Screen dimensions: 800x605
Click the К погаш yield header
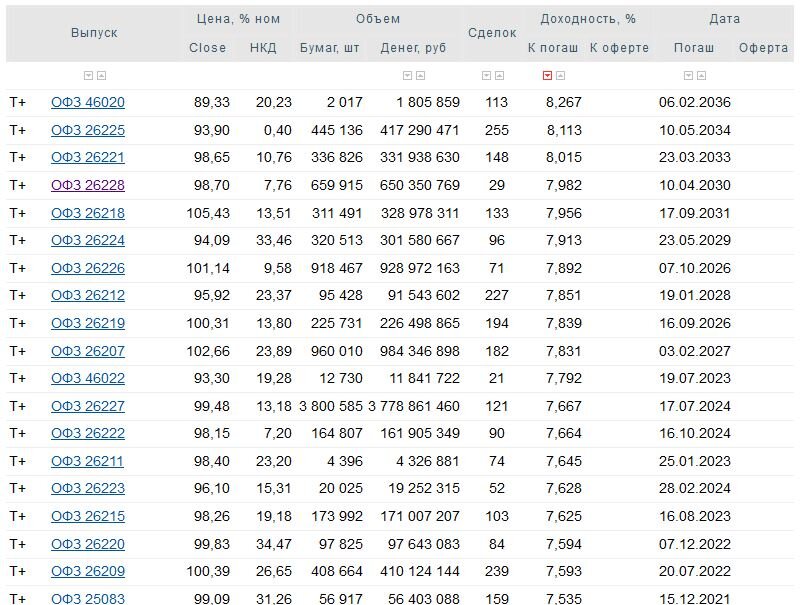(553, 48)
